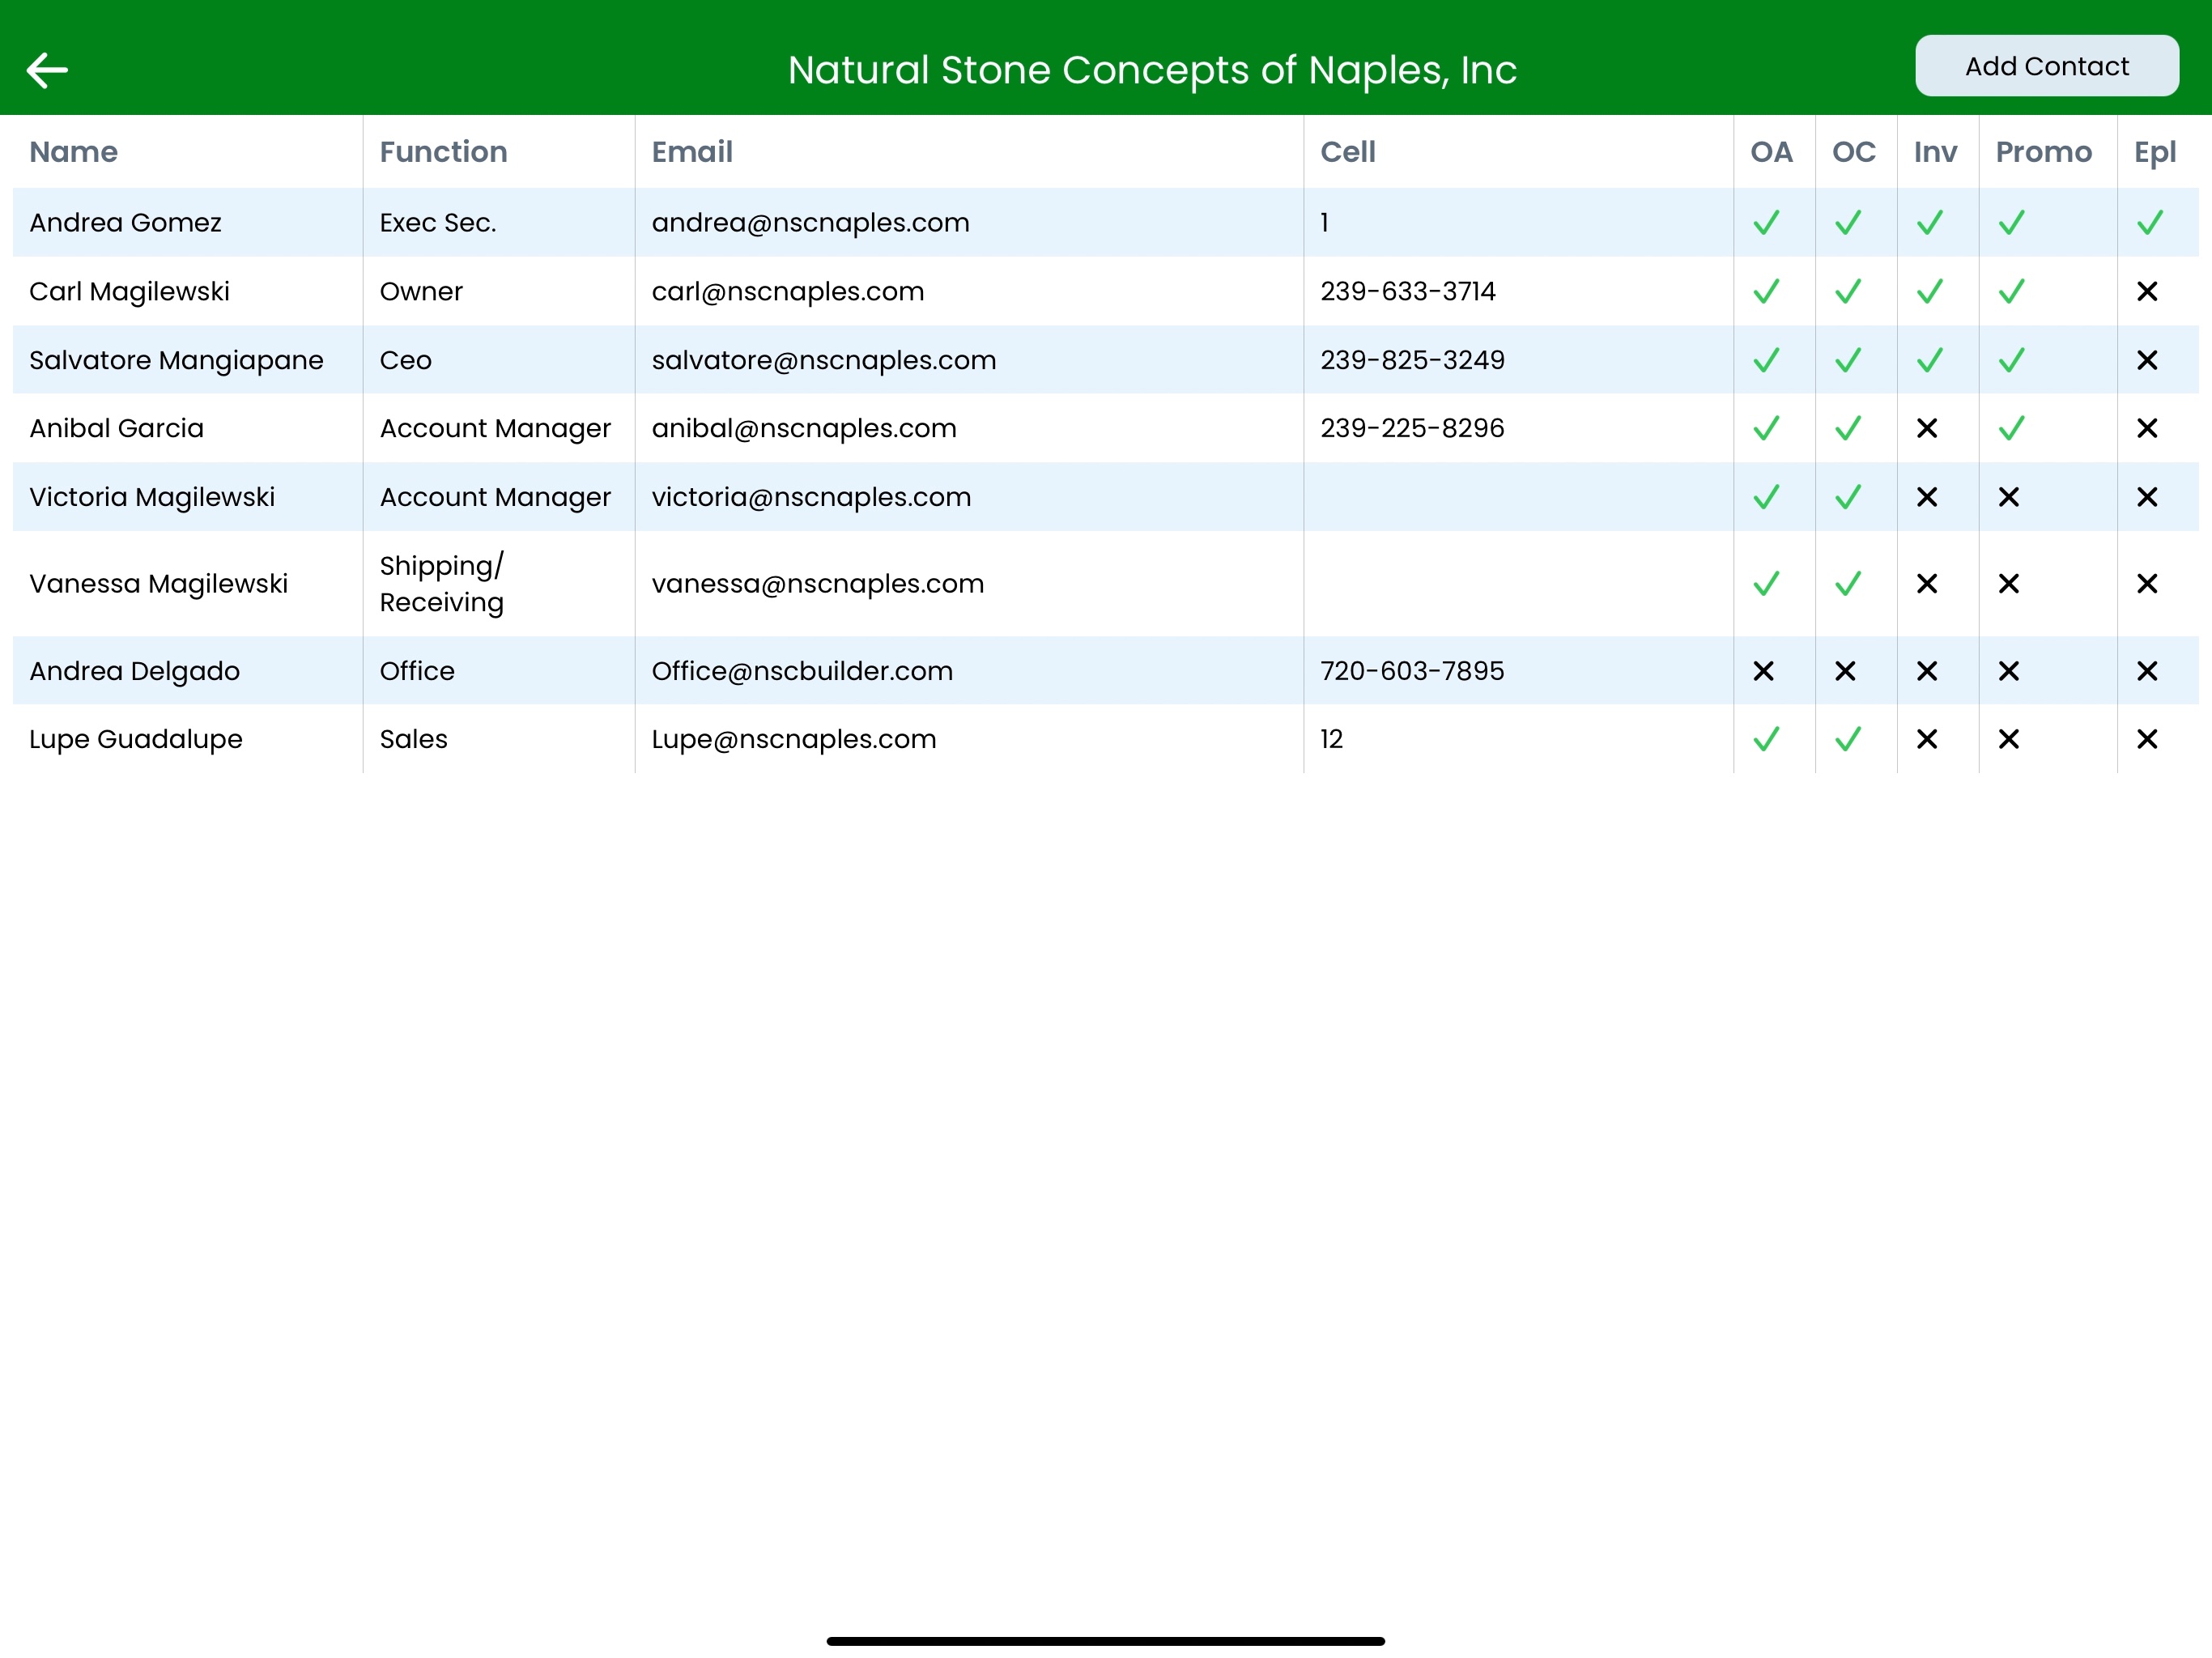Toggle Promo cross for Victoria Magilewski
This screenshot has height=1658, width=2212.
point(2009,497)
